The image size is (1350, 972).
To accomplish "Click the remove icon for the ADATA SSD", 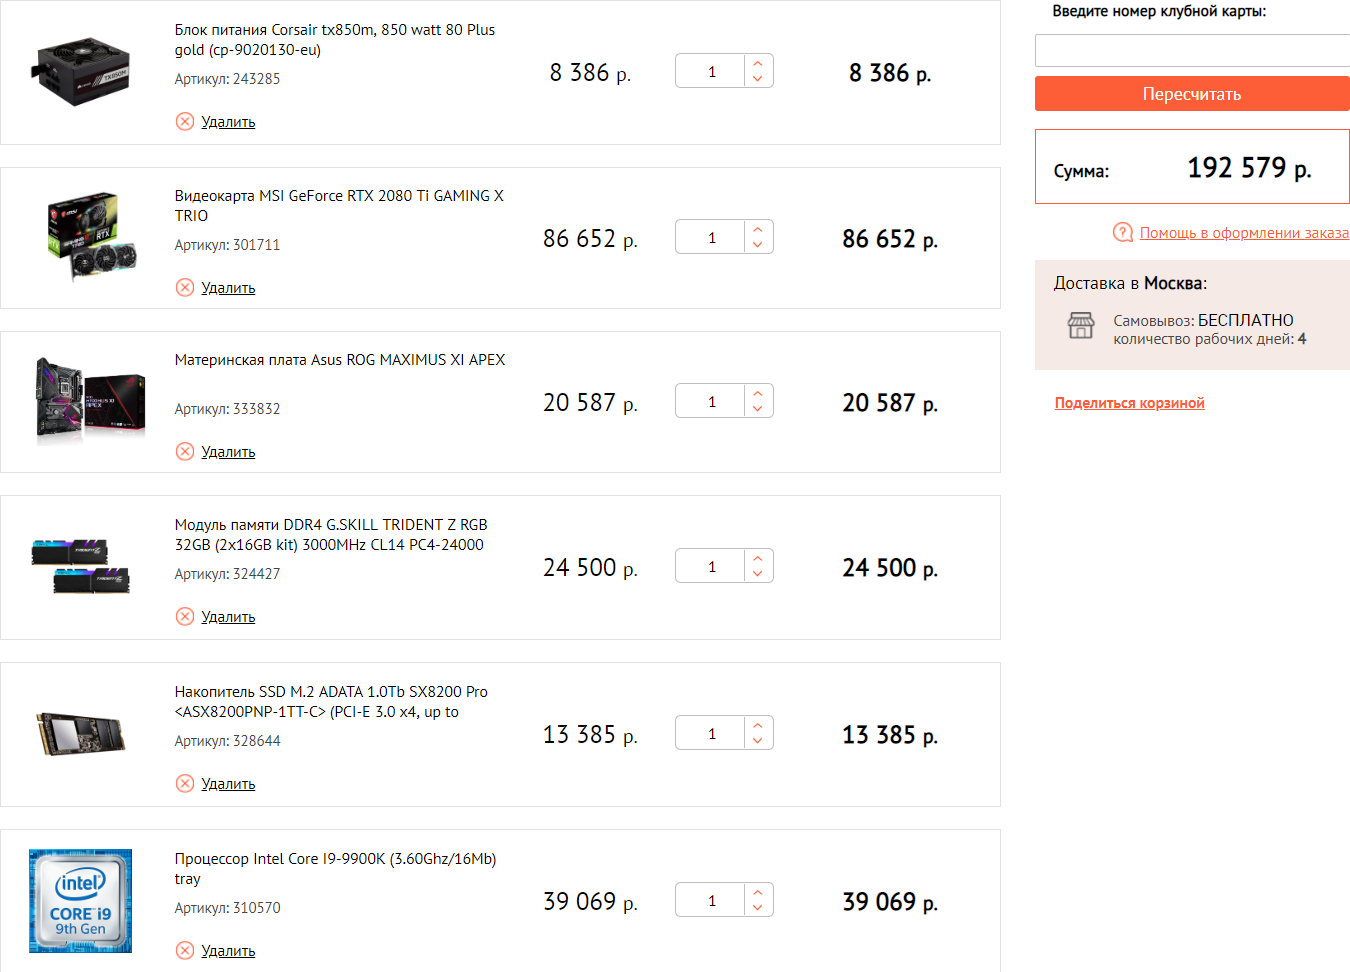I will [x=185, y=784].
